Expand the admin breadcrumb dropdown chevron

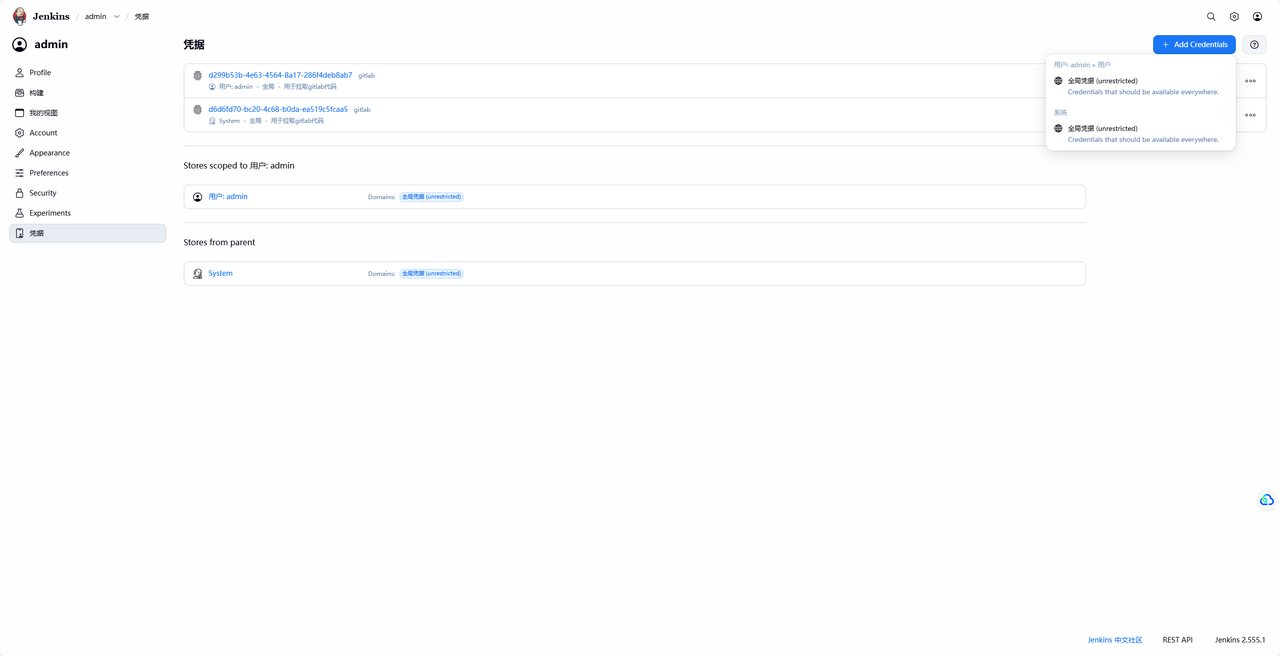click(x=117, y=17)
